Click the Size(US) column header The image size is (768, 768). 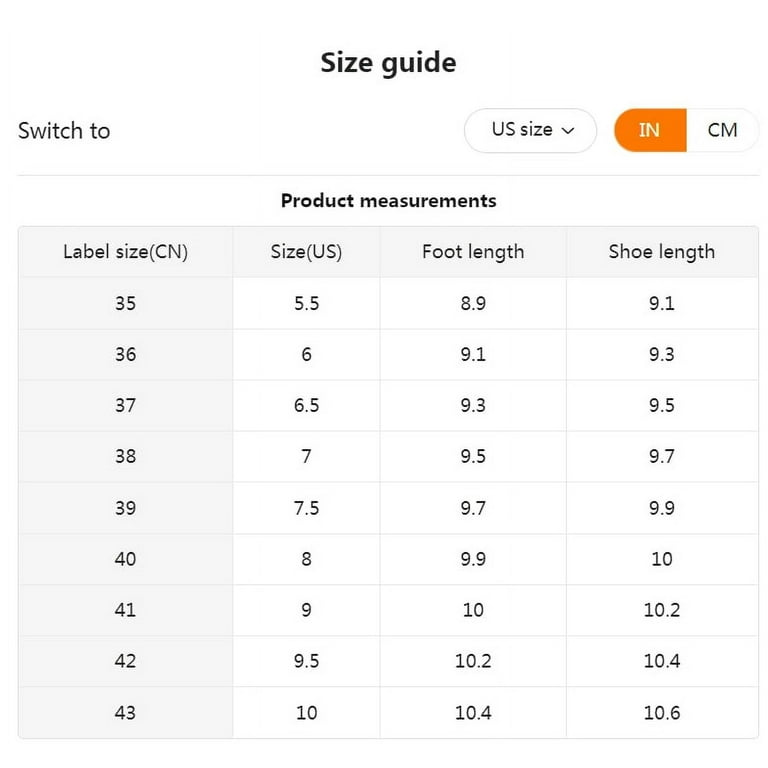pyautogui.click(x=307, y=252)
